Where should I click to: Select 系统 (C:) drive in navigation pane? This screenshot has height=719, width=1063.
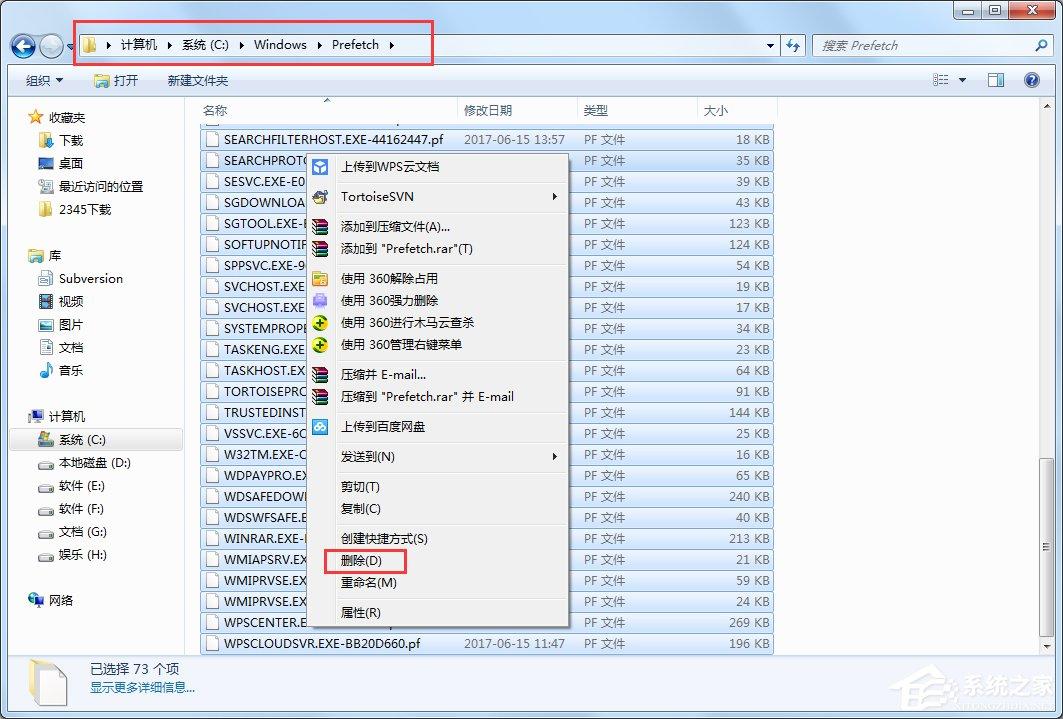click(96, 440)
